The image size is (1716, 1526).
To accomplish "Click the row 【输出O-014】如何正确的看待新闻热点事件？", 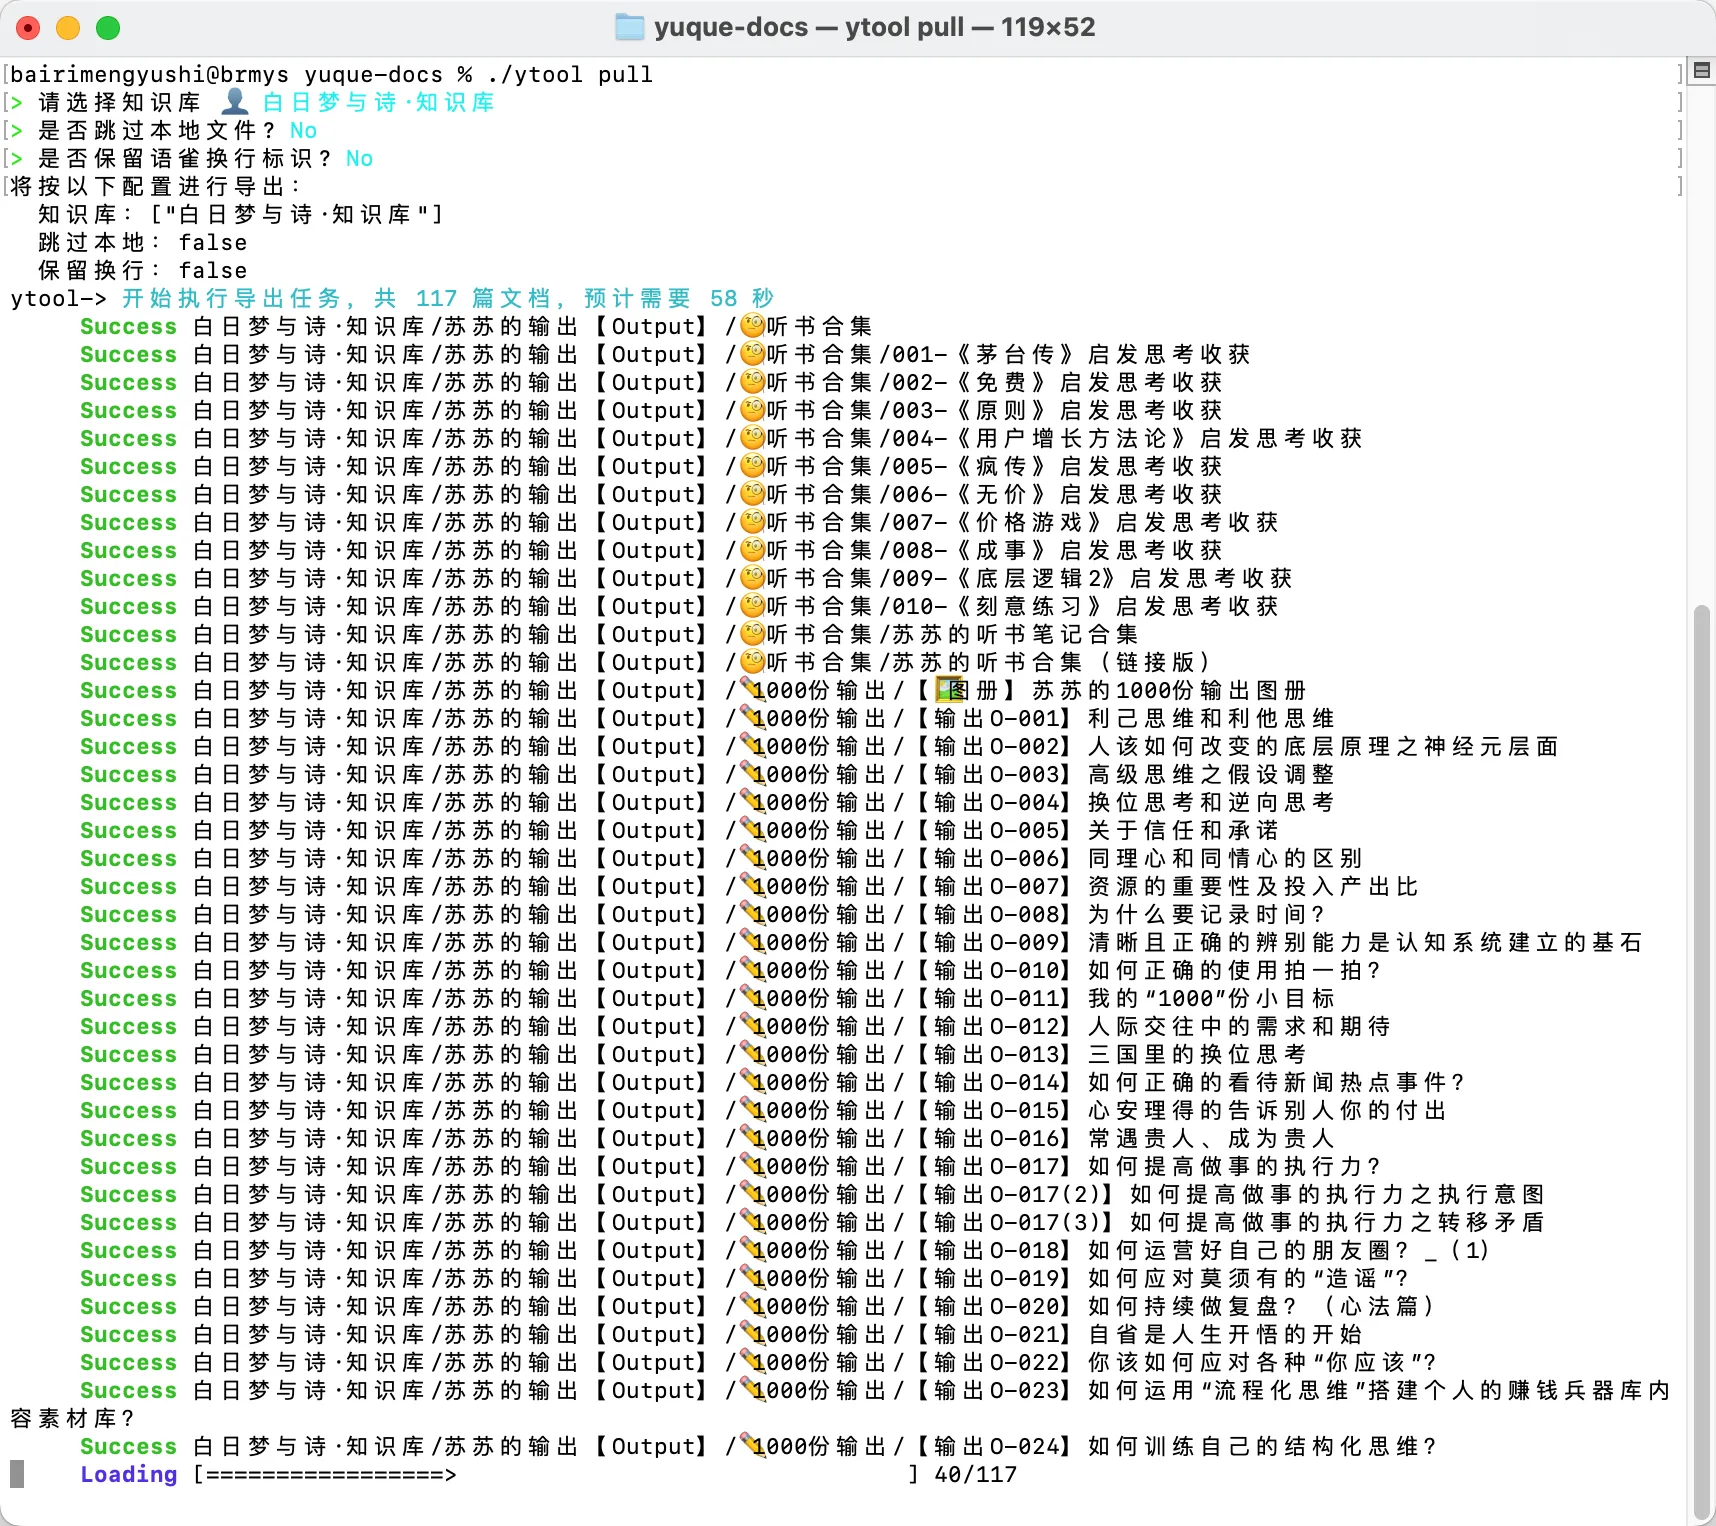I will click(773, 1082).
